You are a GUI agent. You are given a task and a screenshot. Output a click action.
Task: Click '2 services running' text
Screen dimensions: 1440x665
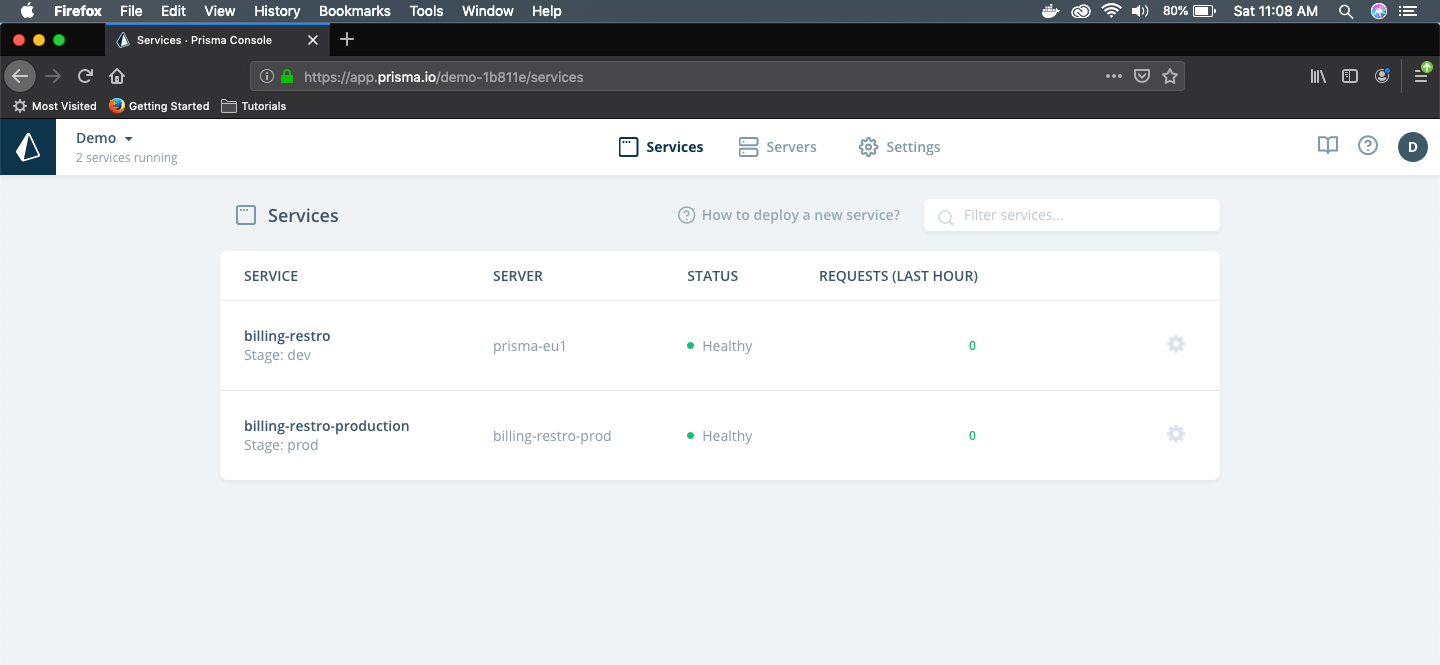click(x=127, y=158)
